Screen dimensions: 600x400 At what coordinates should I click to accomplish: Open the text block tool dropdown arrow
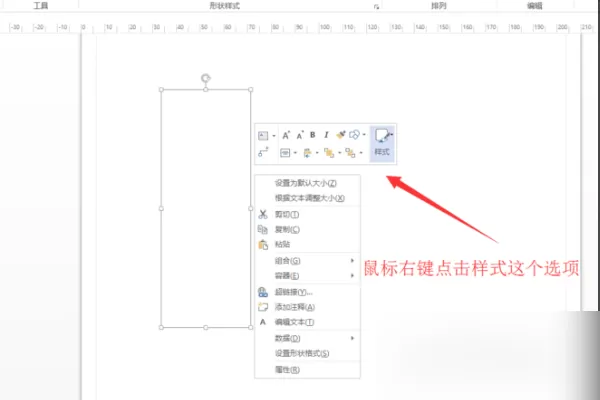click(274, 136)
